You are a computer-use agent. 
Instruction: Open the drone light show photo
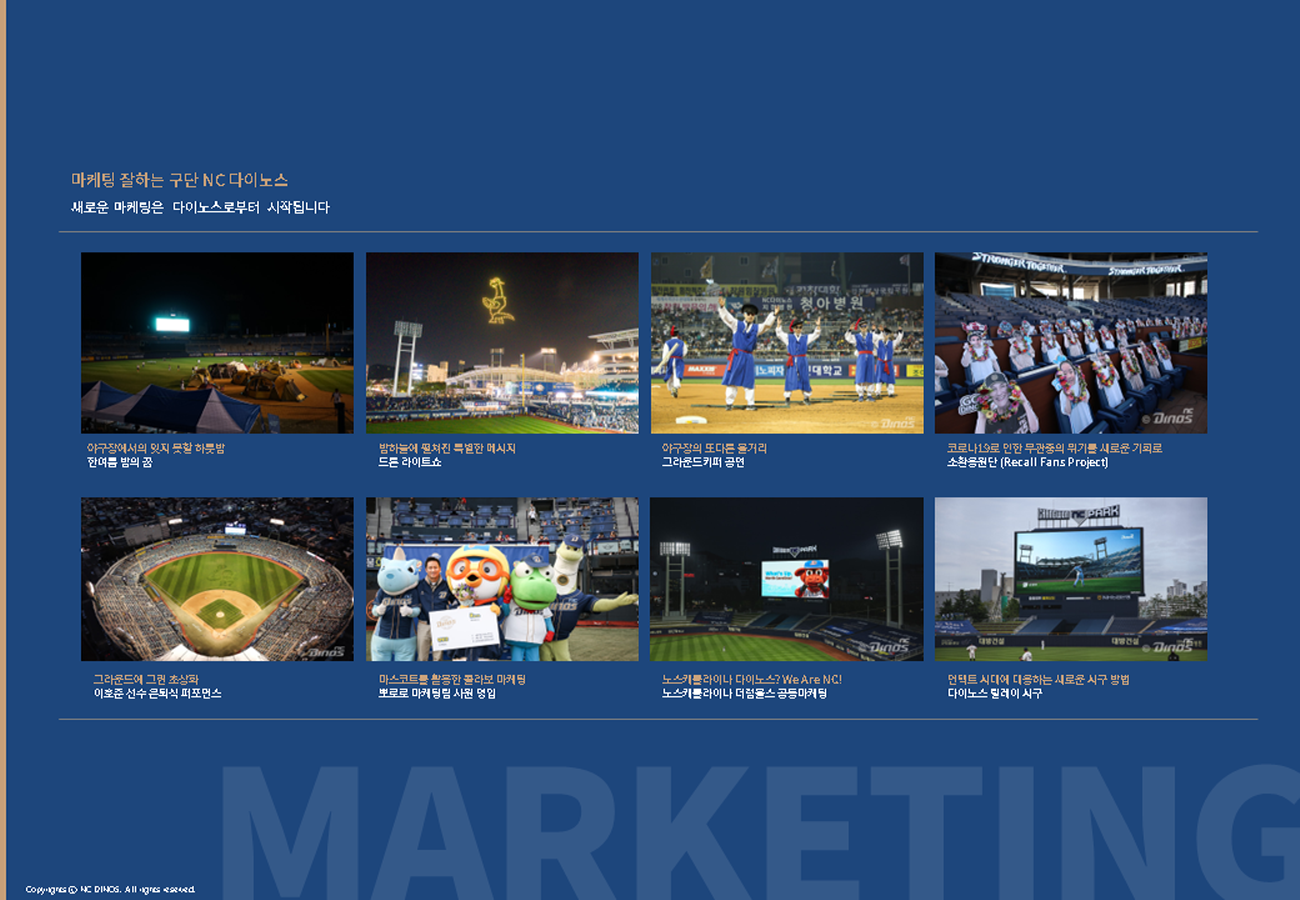coord(502,342)
